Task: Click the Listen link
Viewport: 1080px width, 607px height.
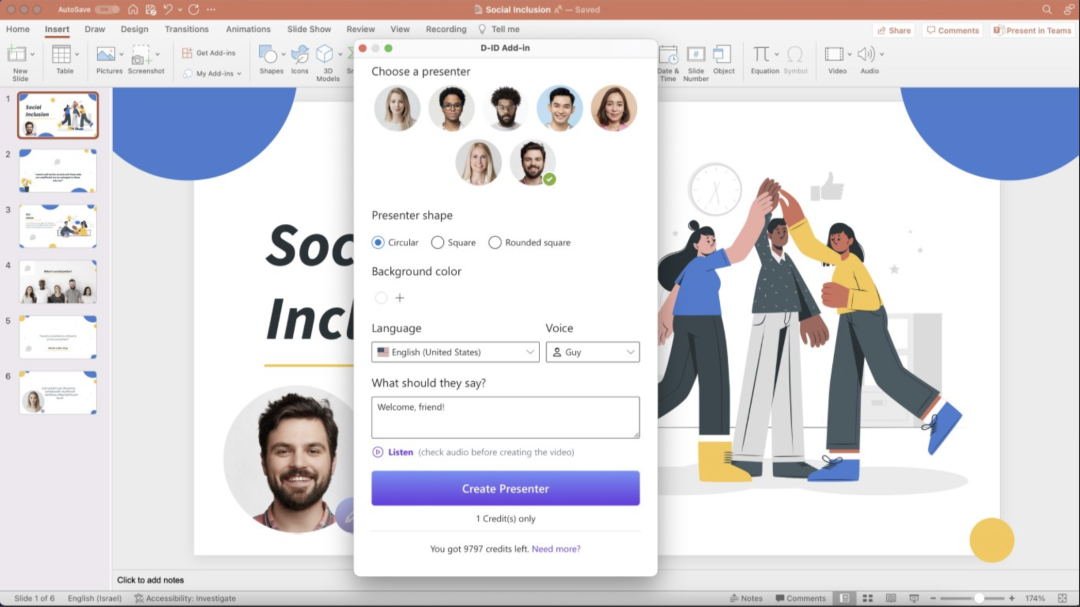Action: tap(400, 452)
